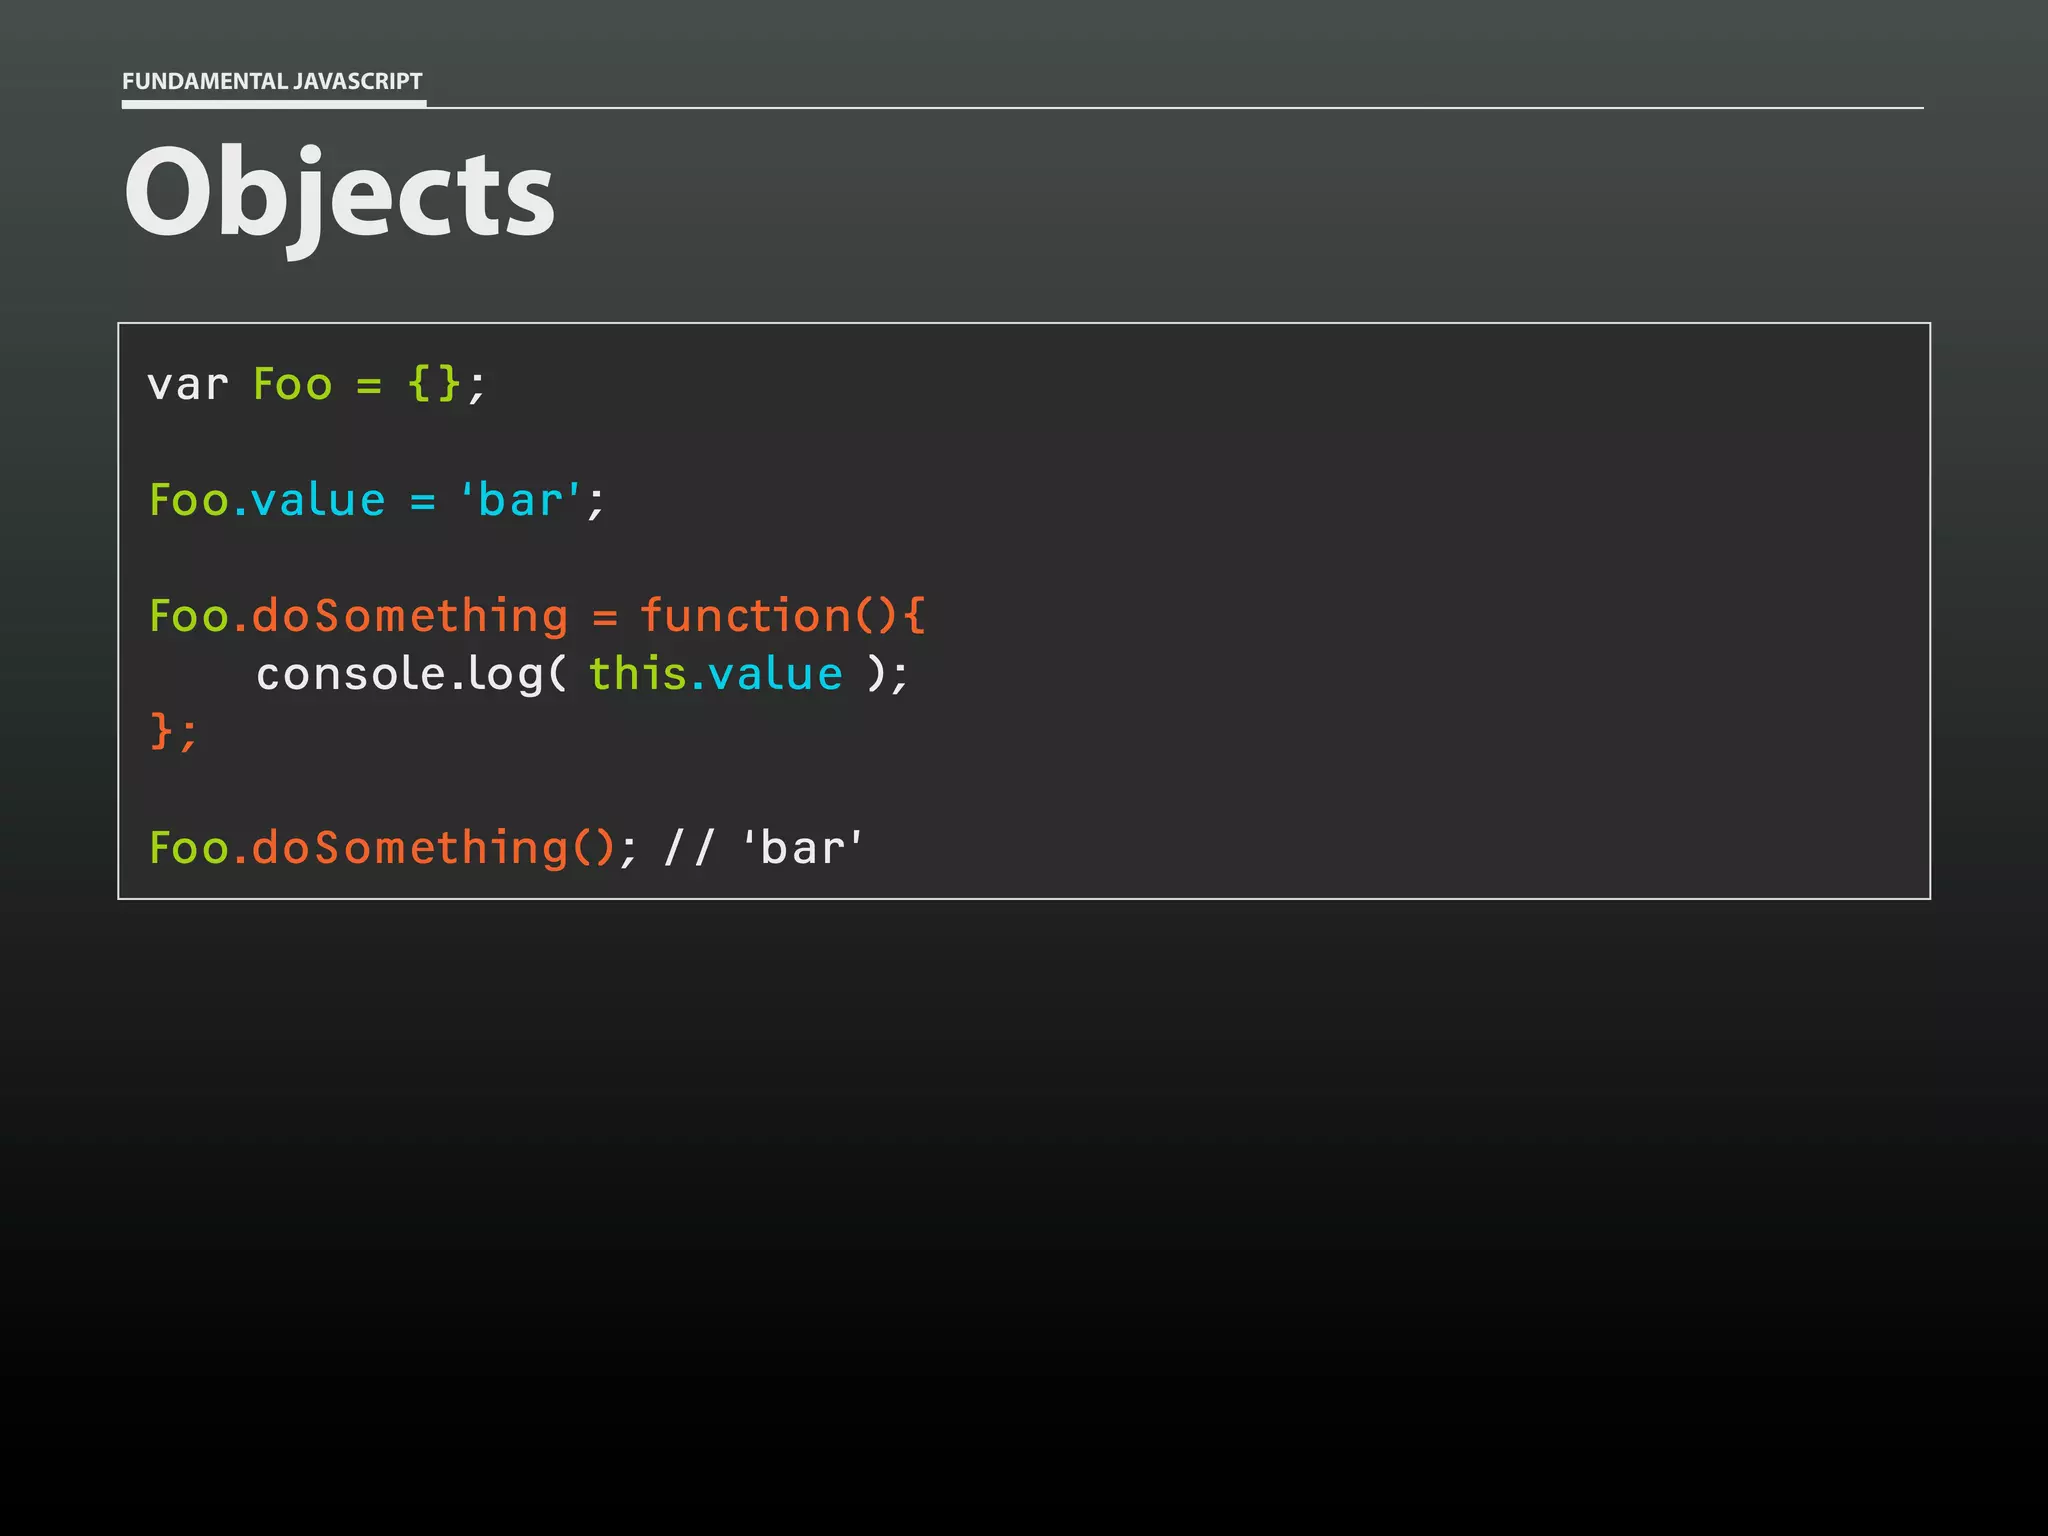2048x1536 pixels.
Task: Click Foo in the Foo.value assignment line
Action: pos(189,500)
